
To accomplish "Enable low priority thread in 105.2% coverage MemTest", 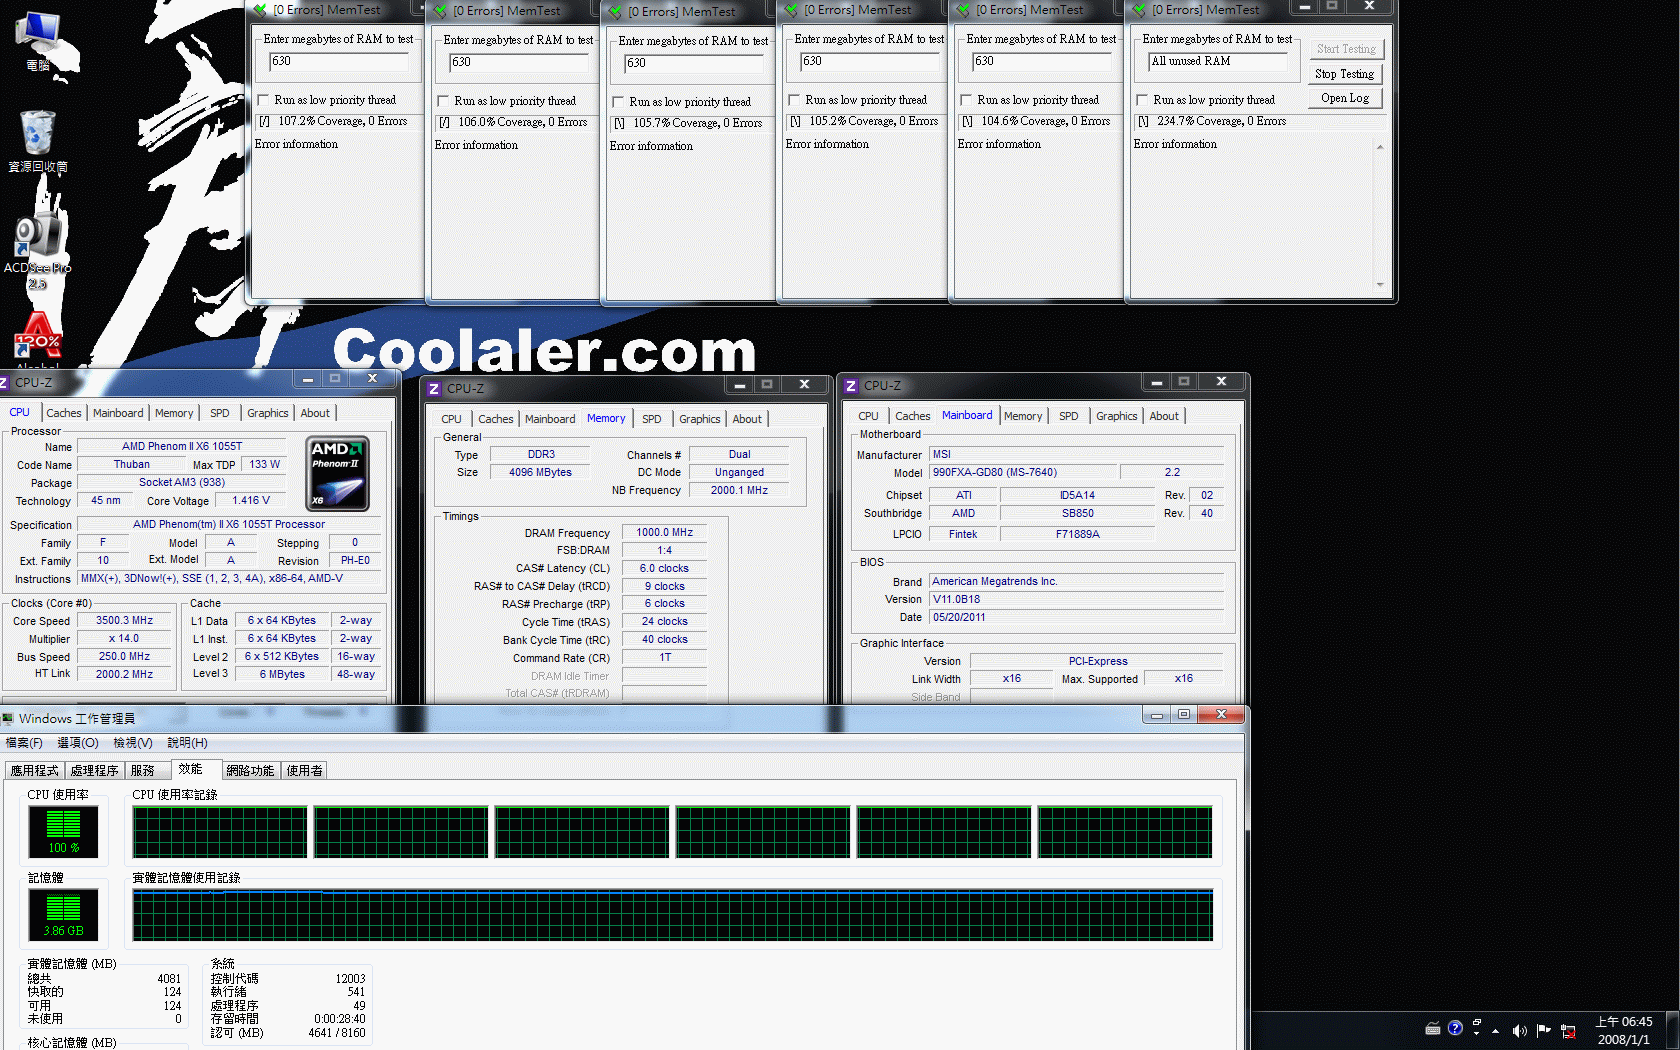I will (795, 100).
